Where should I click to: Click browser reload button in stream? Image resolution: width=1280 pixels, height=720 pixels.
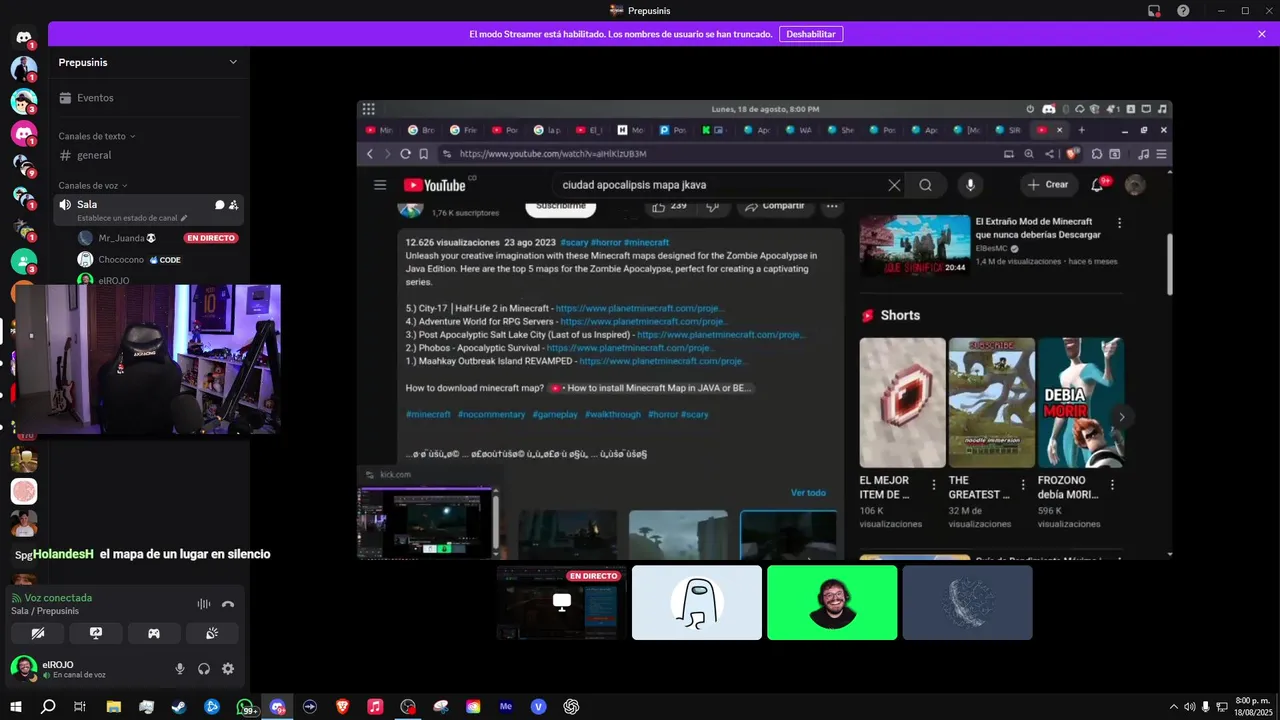[x=405, y=154]
